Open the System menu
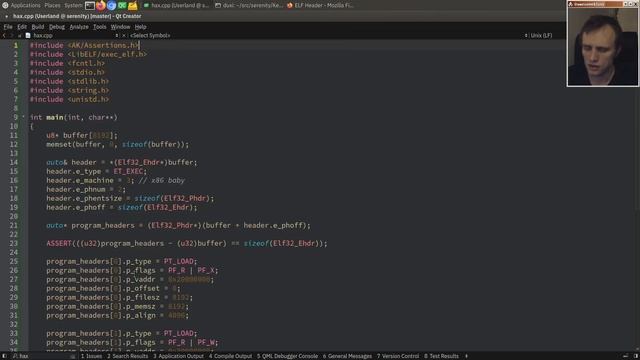640x360 pixels. [x=73, y=6]
